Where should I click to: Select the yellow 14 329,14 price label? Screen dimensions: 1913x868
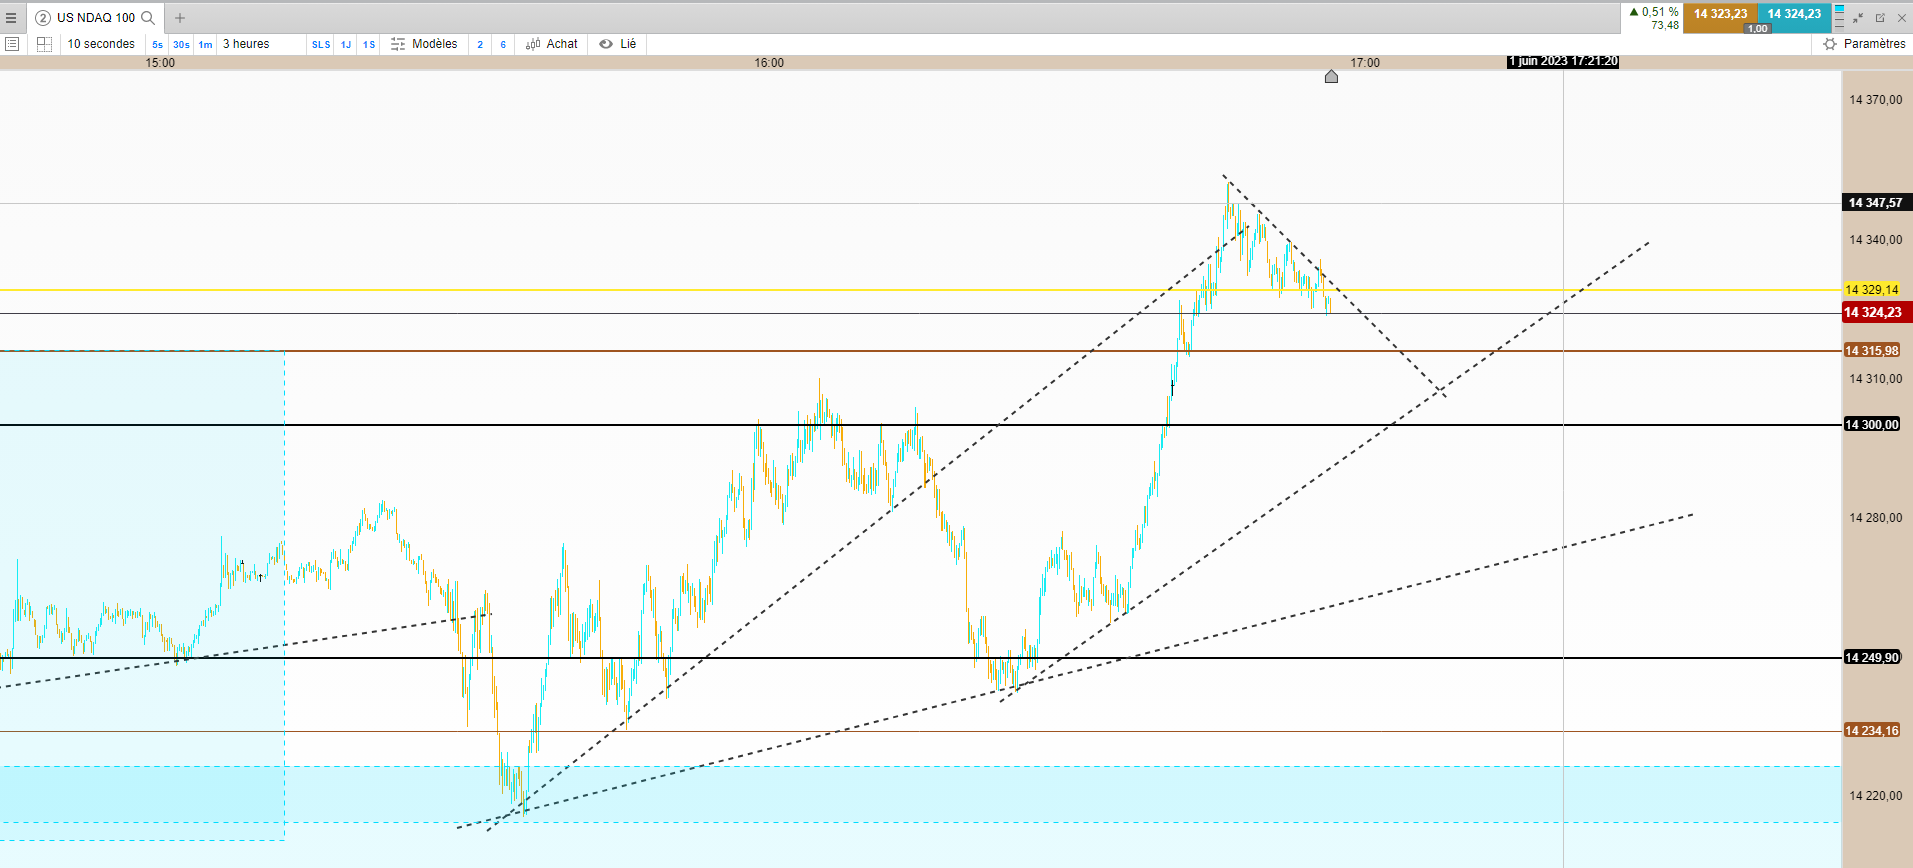click(1871, 290)
